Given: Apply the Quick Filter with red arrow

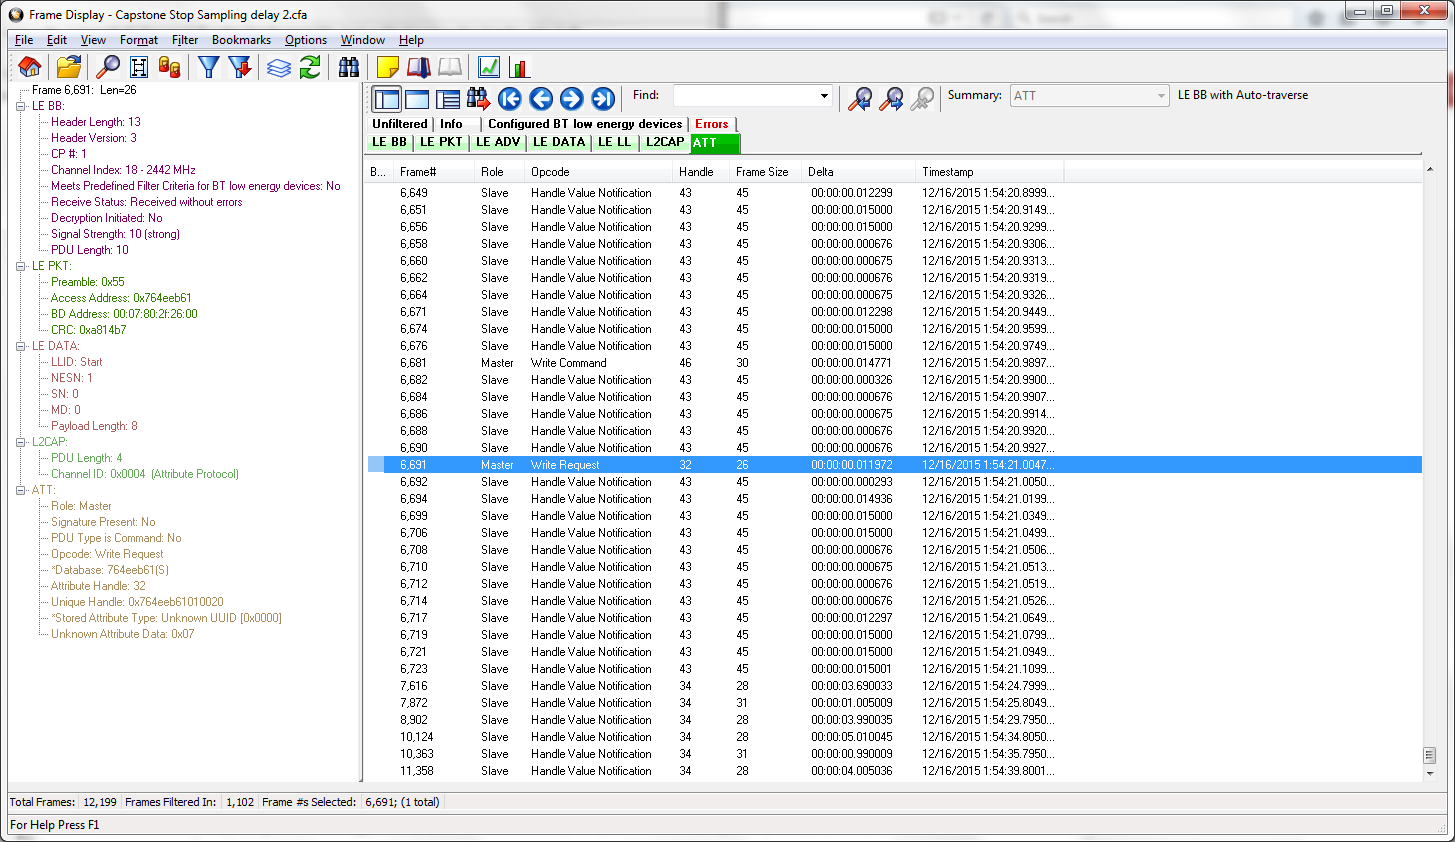Looking at the screenshot, I should 239,67.
